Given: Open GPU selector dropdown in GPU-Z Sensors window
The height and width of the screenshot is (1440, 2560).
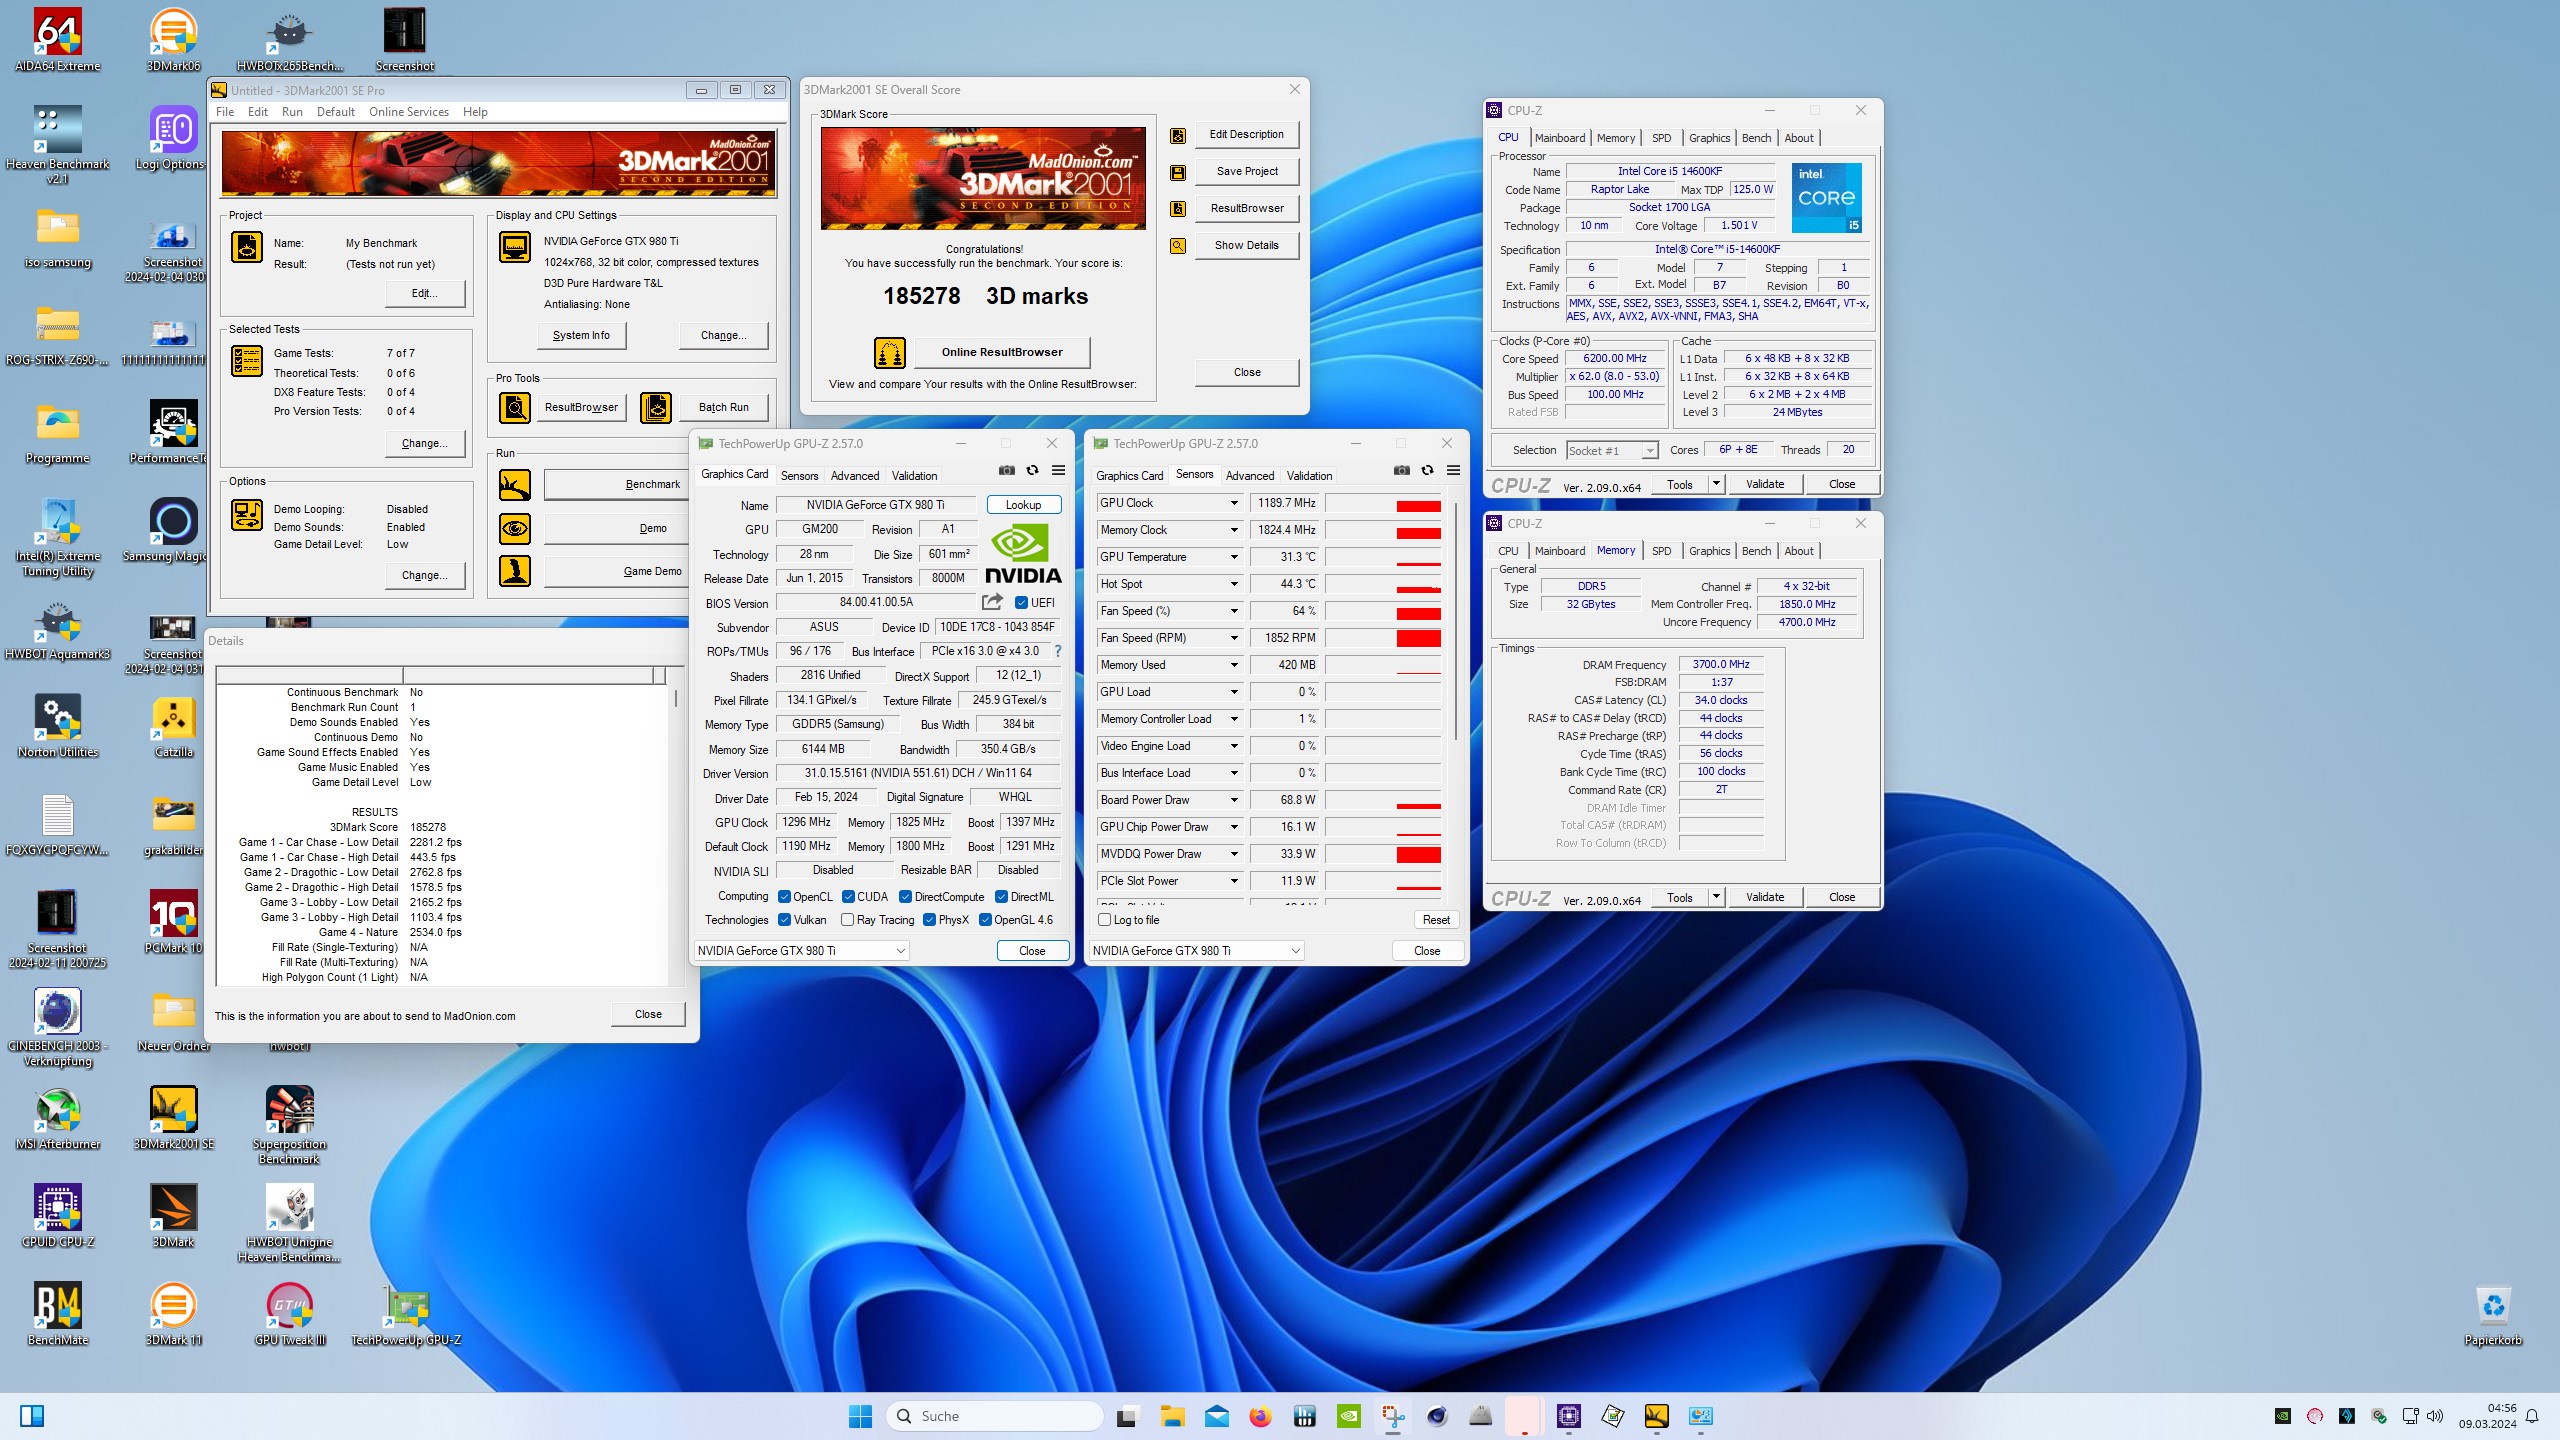Looking at the screenshot, I should coord(1196,951).
